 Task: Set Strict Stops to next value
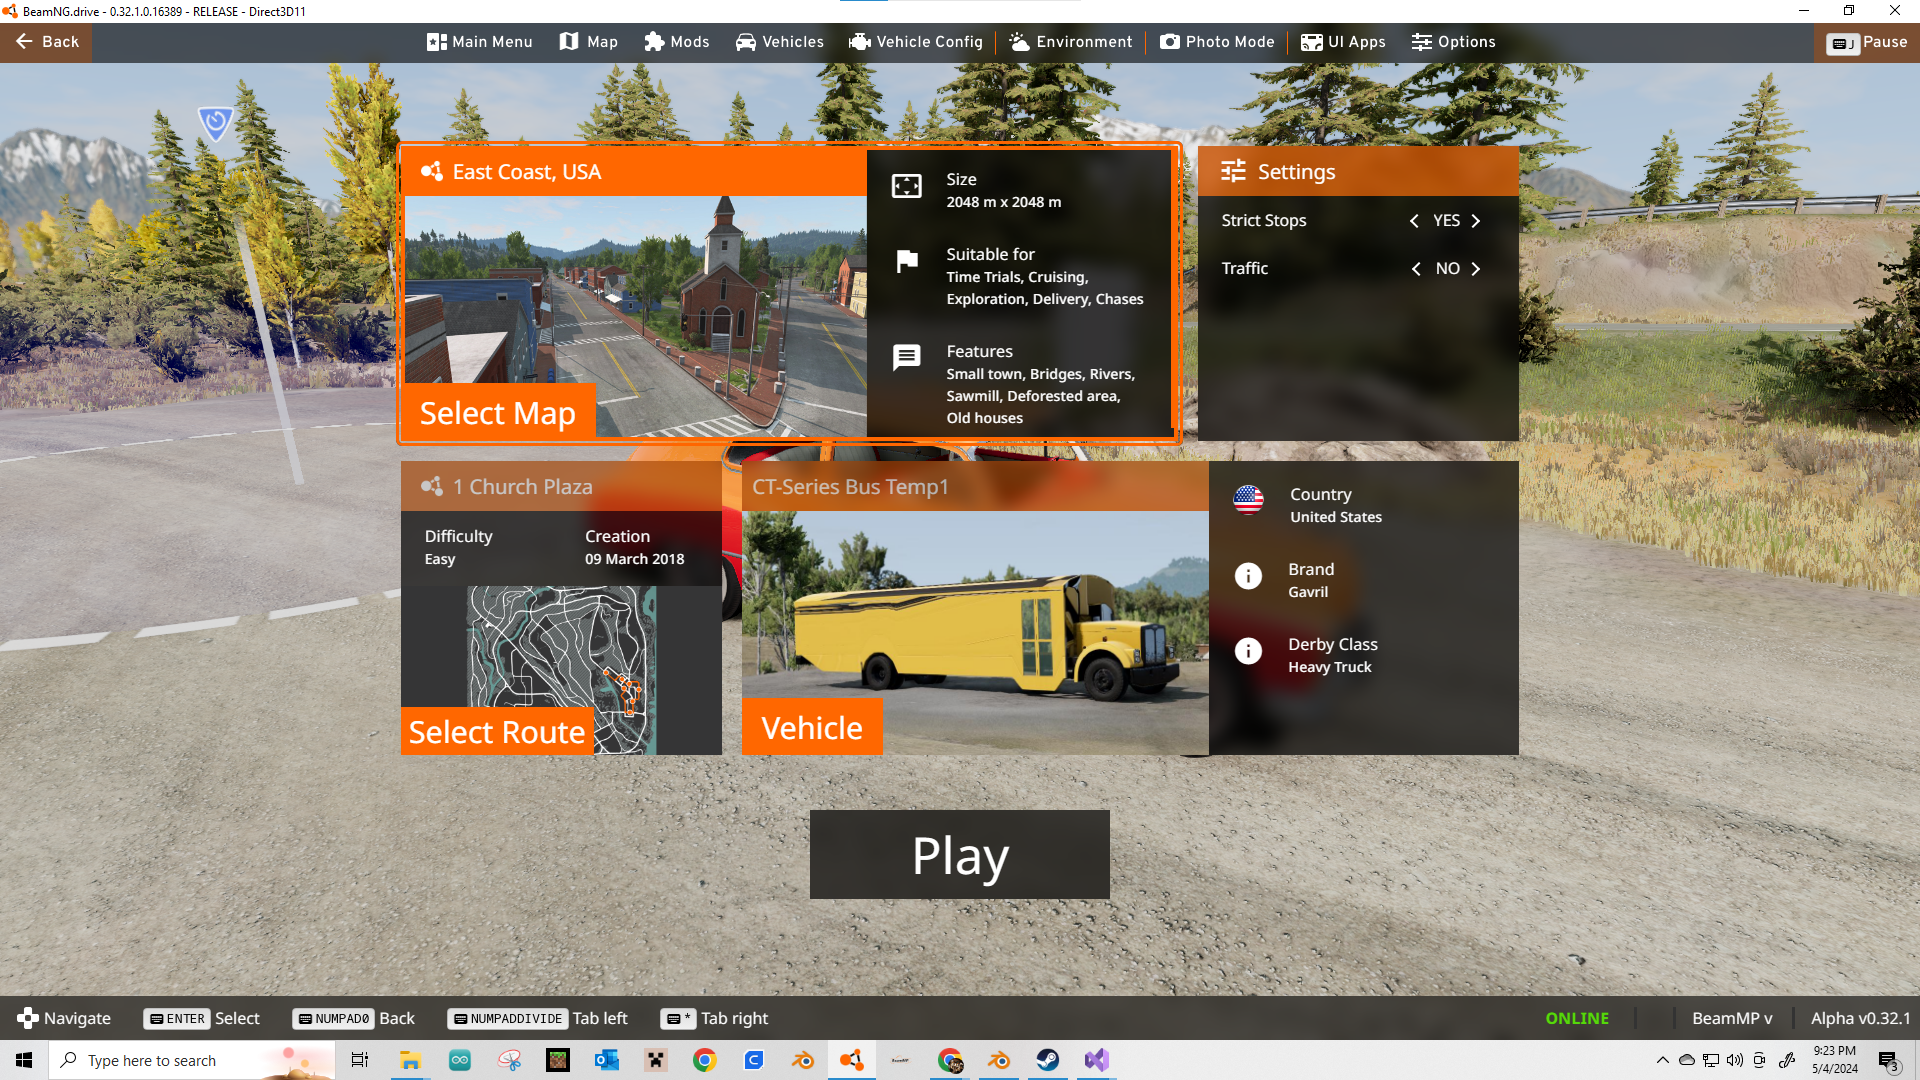[x=1475, y=221]
